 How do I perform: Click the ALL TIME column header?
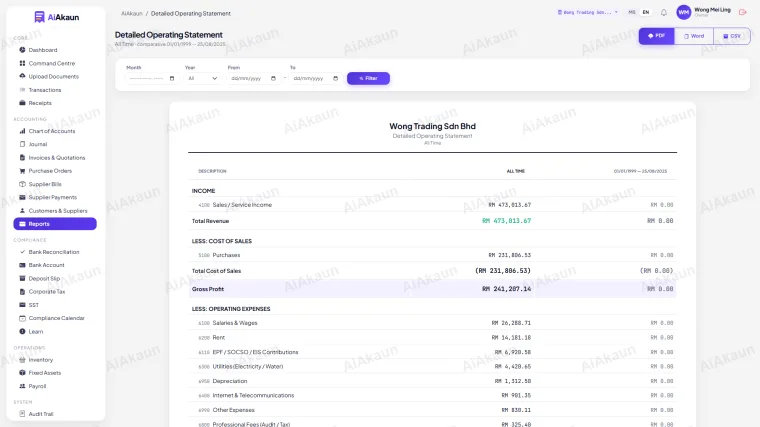coord(516,171)
